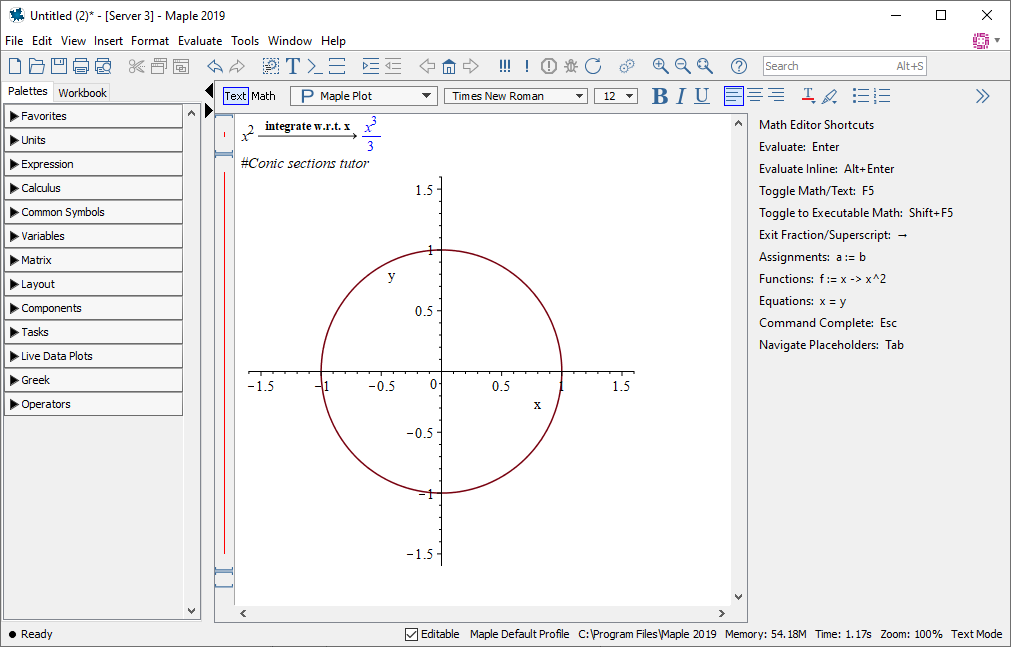Switch to the Workbook tab
Image resolution: width=1011 pixels, height=647 pixels.
[x=83, y=93]
